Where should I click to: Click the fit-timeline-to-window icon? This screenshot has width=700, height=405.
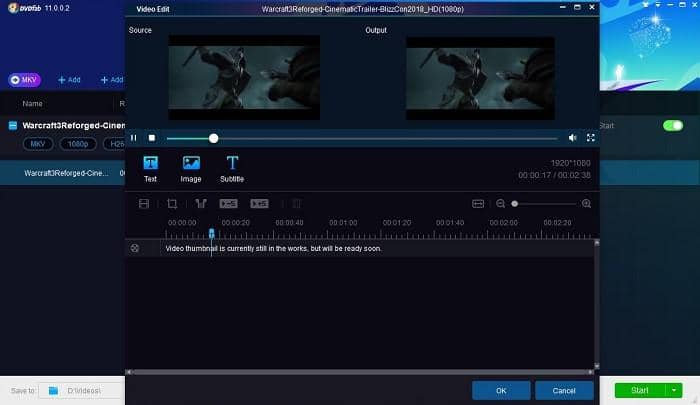pyautogui.click(x=478, y=204)
